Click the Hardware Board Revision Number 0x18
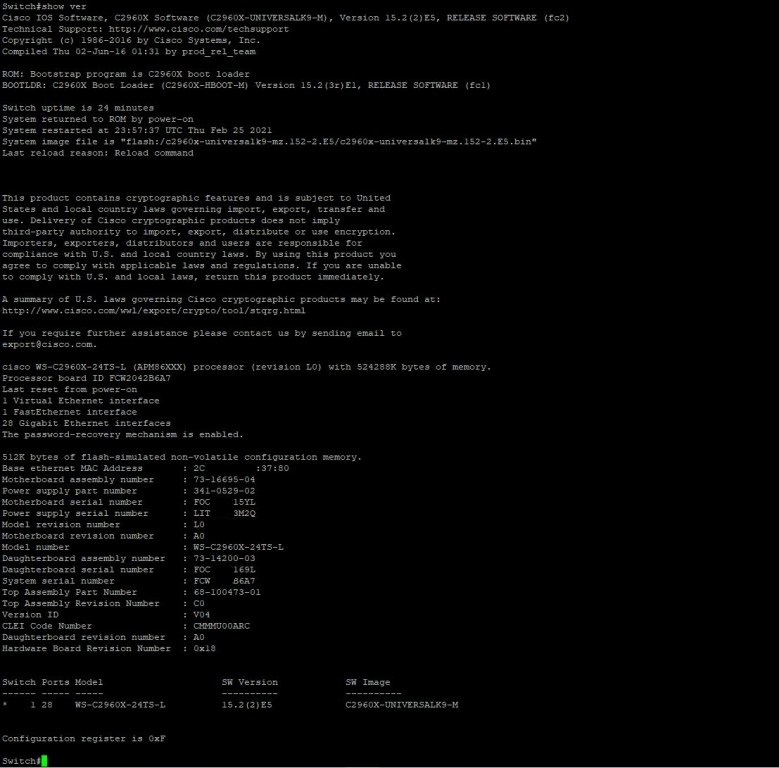779x768 pixels. tap(204, 648)
